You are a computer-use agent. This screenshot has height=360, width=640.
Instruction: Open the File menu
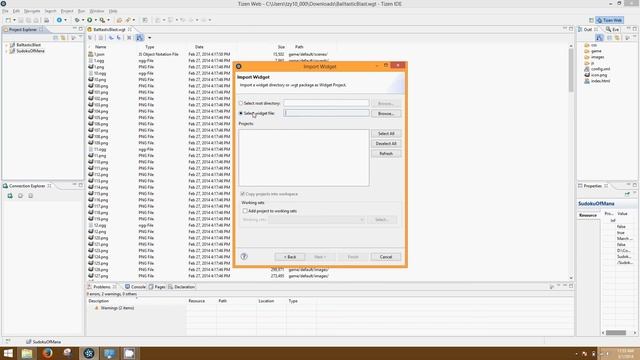5,11
